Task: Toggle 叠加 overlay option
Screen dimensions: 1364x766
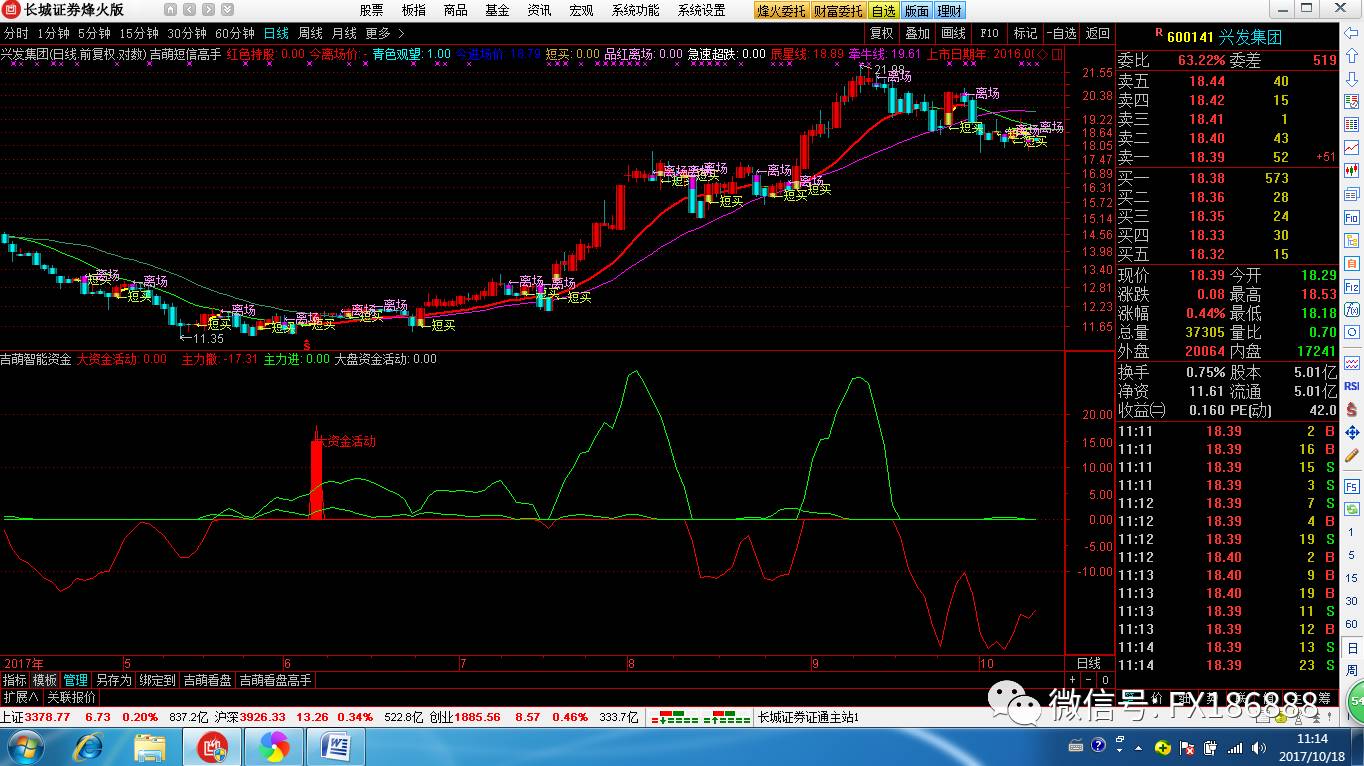Action: point(918,33)
